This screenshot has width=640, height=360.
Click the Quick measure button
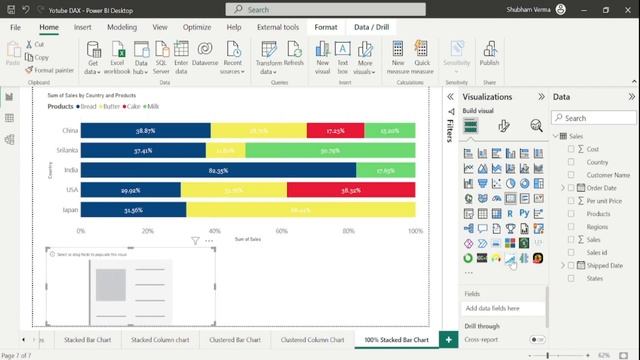422,58
